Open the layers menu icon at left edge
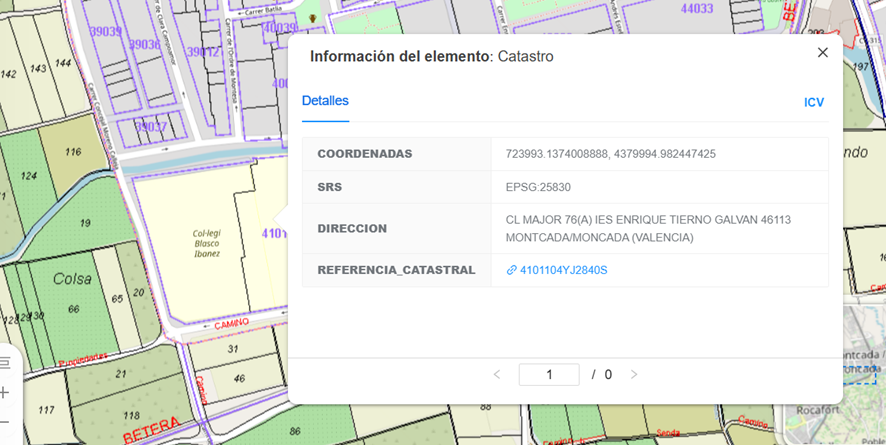 click(5, 363)
